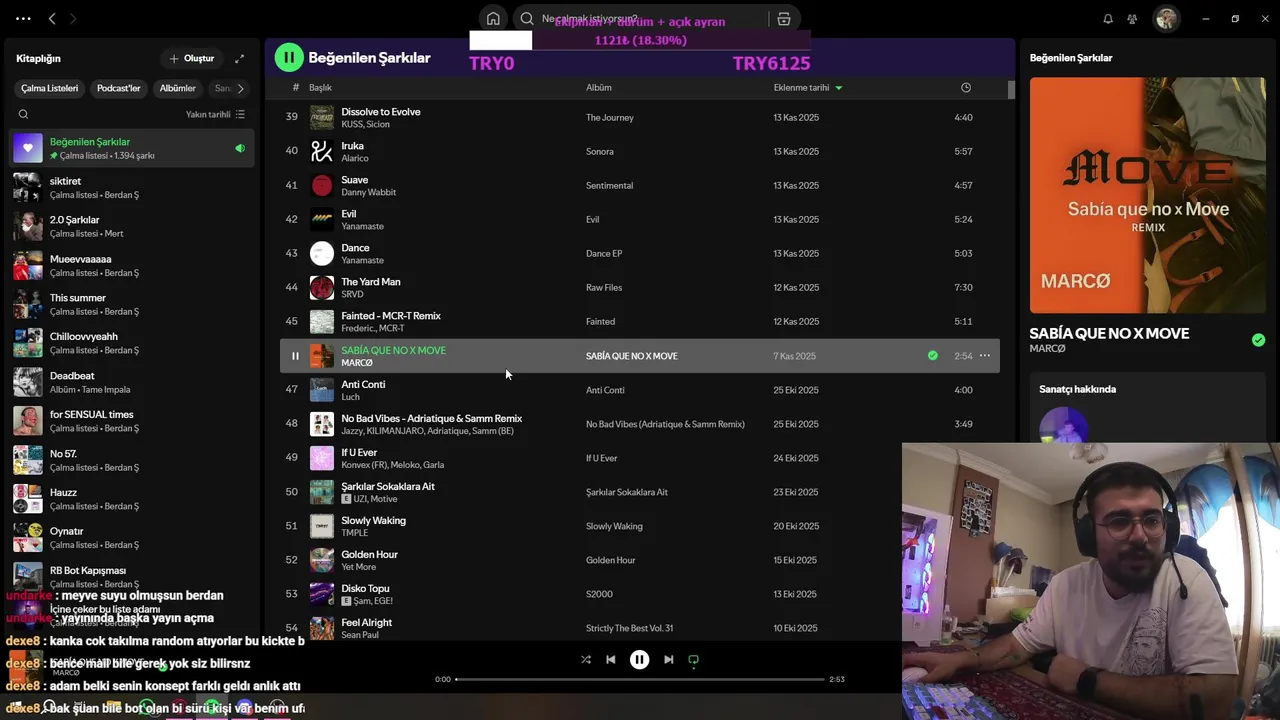Open the Chilloovvyeahh playlist

130,343
